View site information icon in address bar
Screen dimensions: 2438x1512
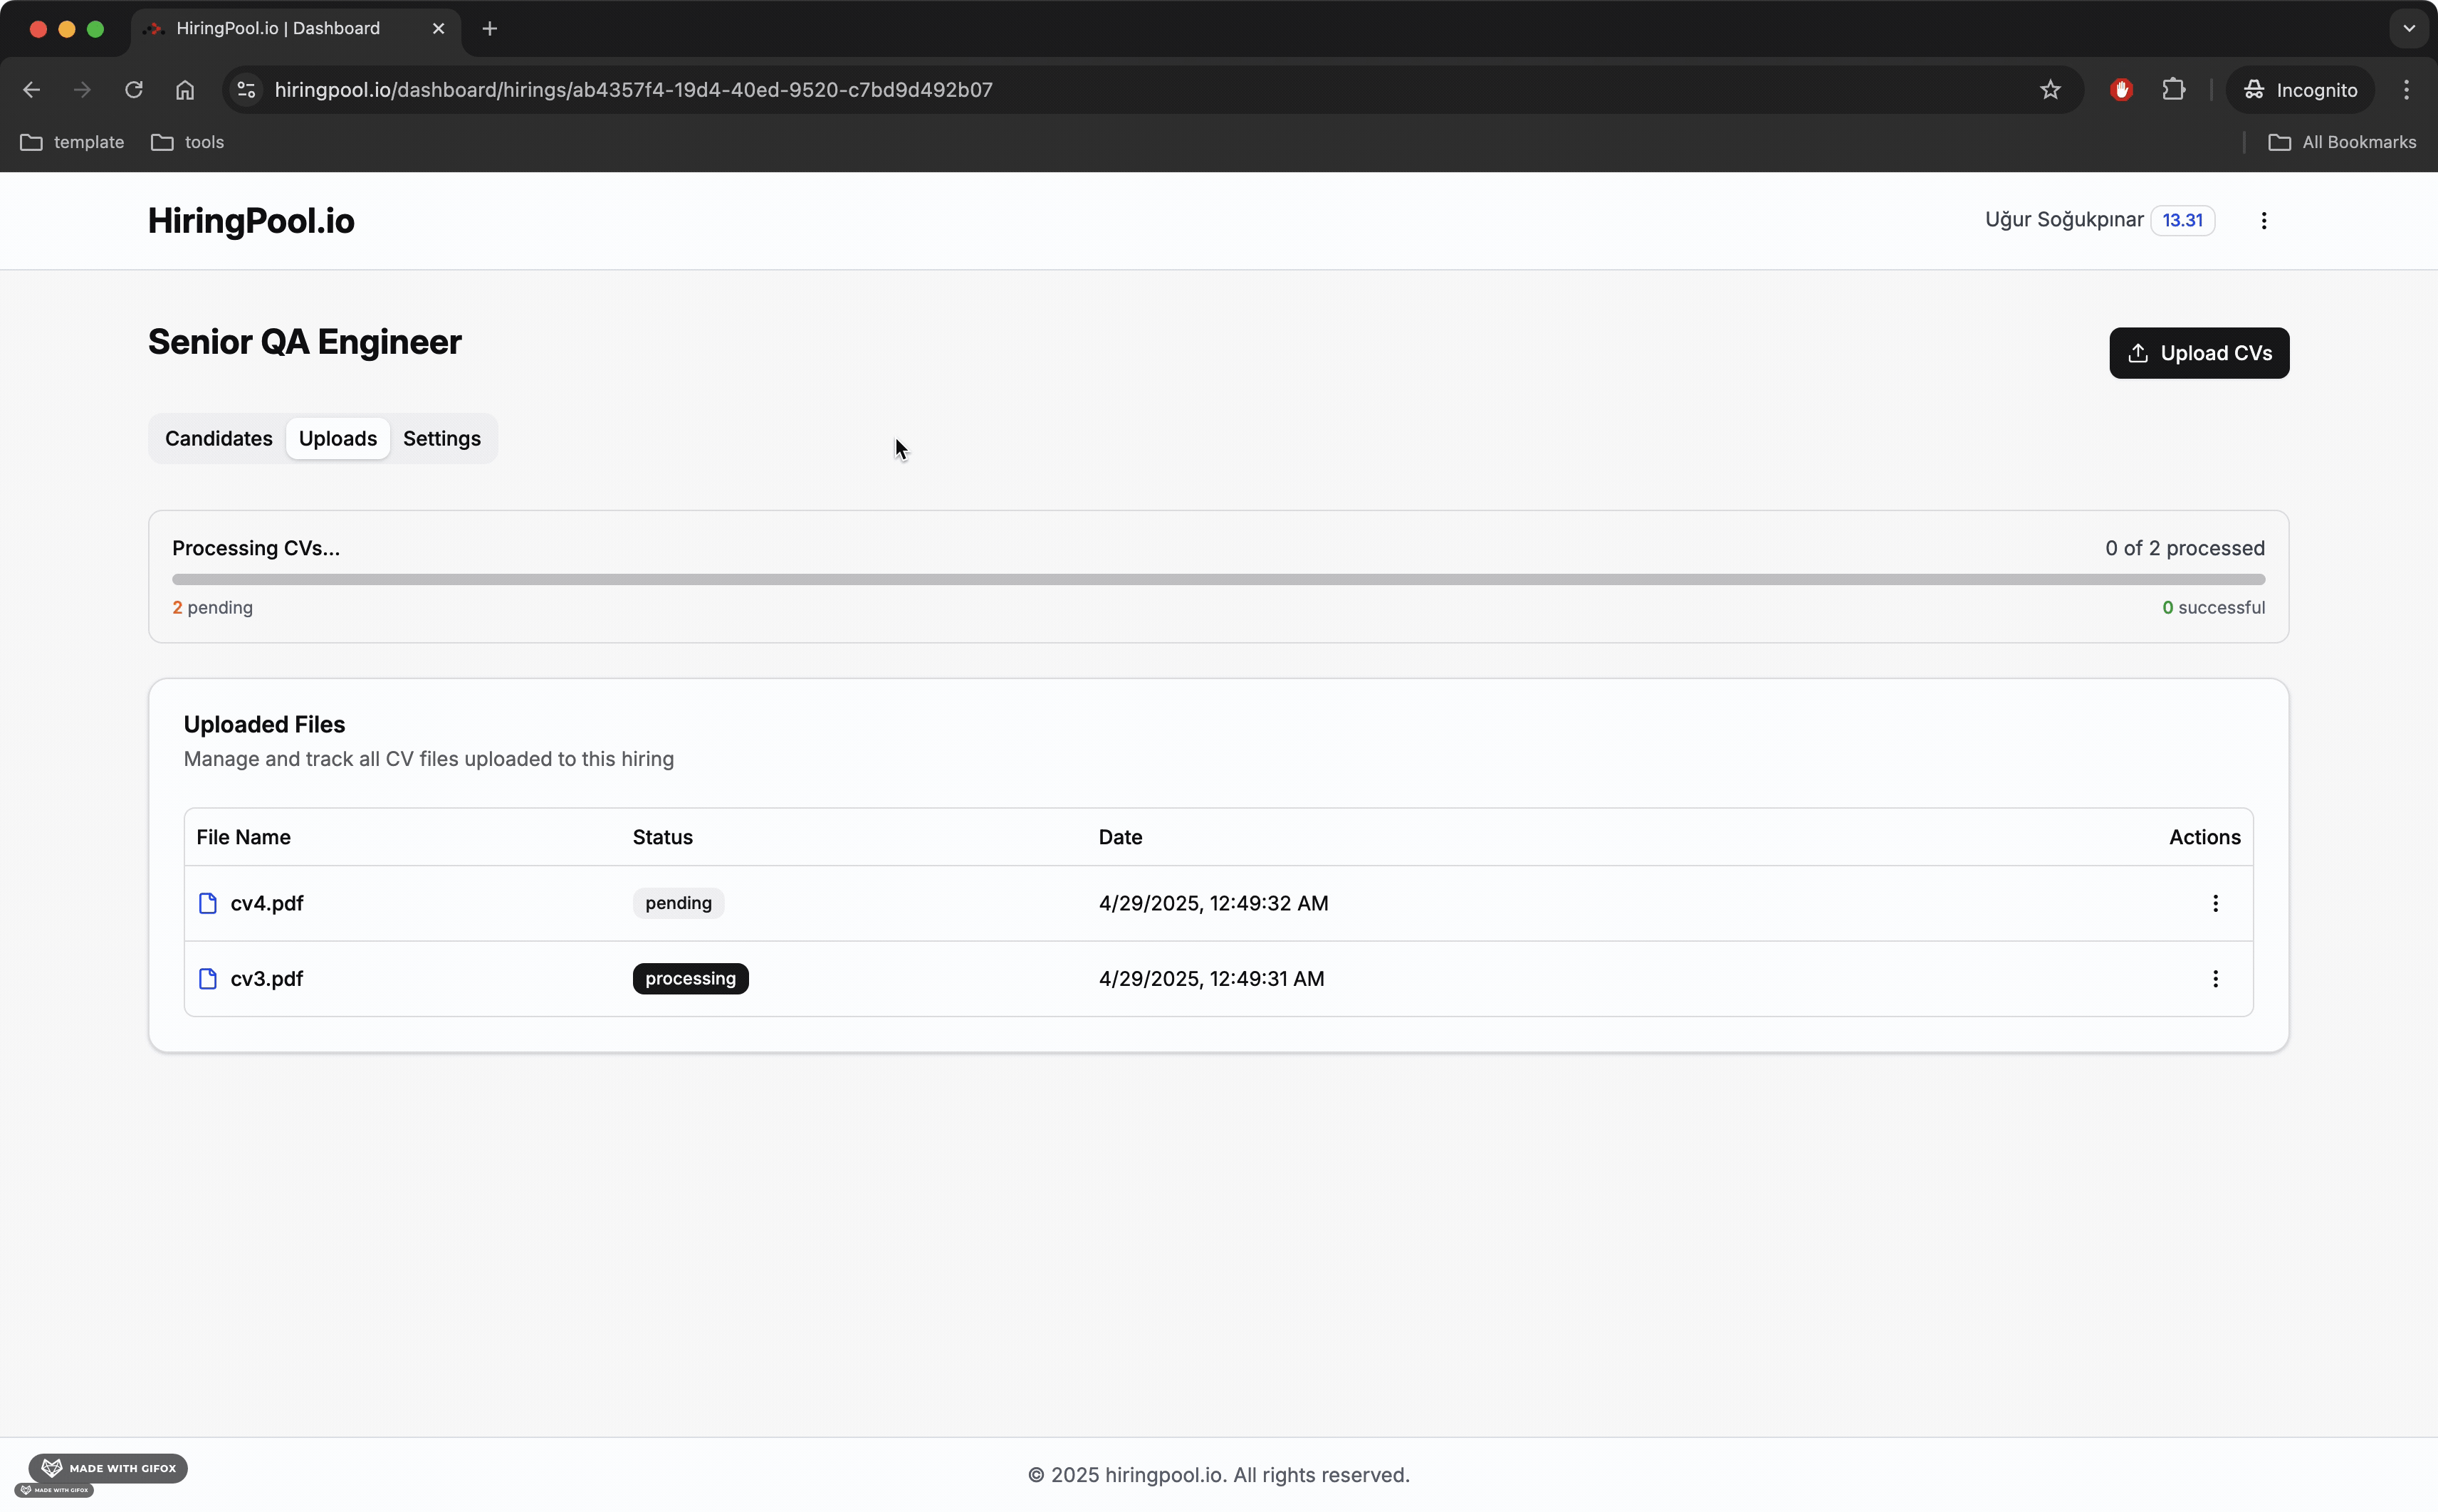click(247, 90)
